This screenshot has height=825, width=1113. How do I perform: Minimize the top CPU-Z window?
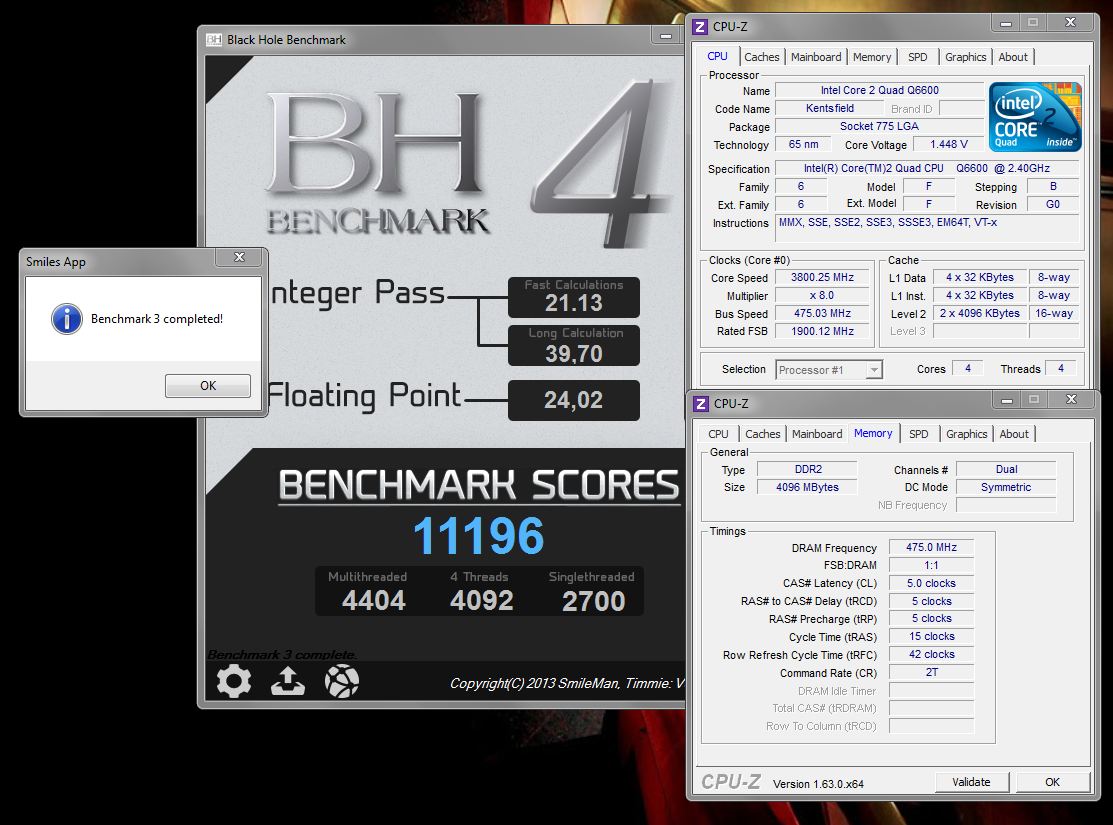coord(1006,23)
